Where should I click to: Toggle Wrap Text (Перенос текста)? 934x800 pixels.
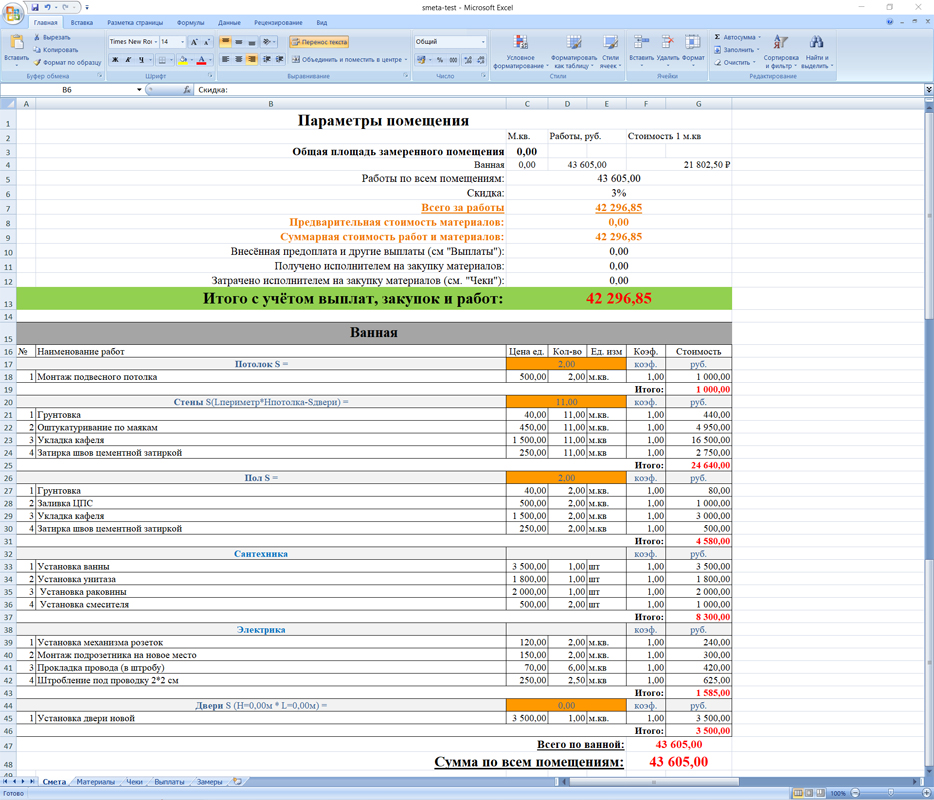pyautogui.click(x=319, y=42)
